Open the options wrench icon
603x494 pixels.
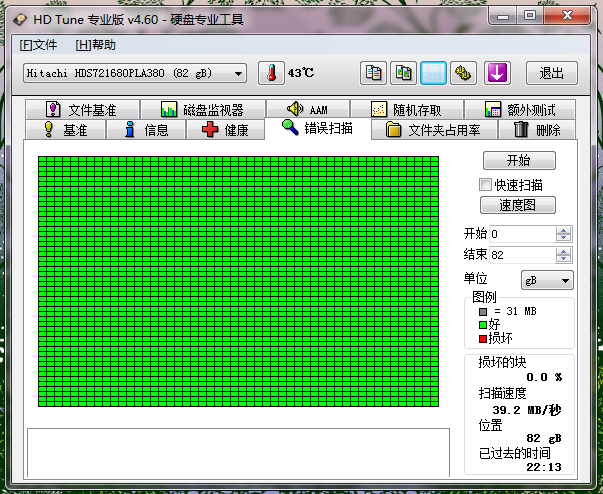(x=463, y=73)
